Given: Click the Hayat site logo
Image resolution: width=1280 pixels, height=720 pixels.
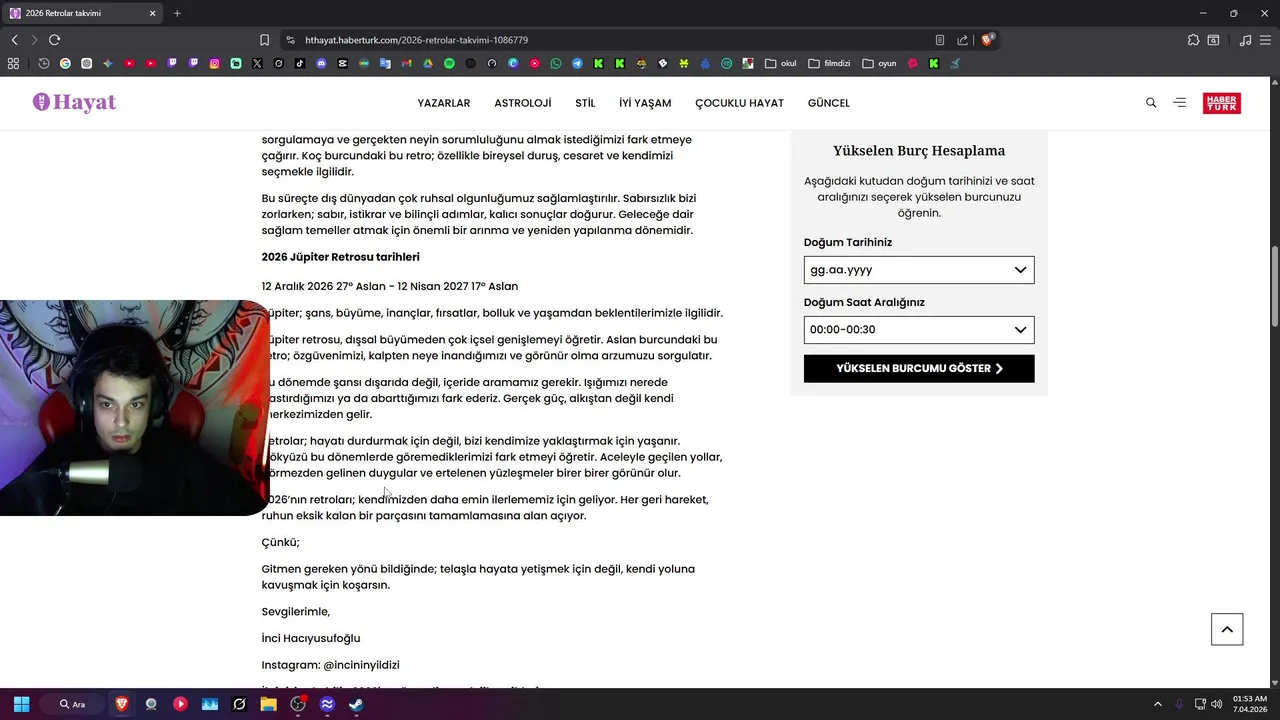Looking at the screenshot, I should click(x=75, y=102).
